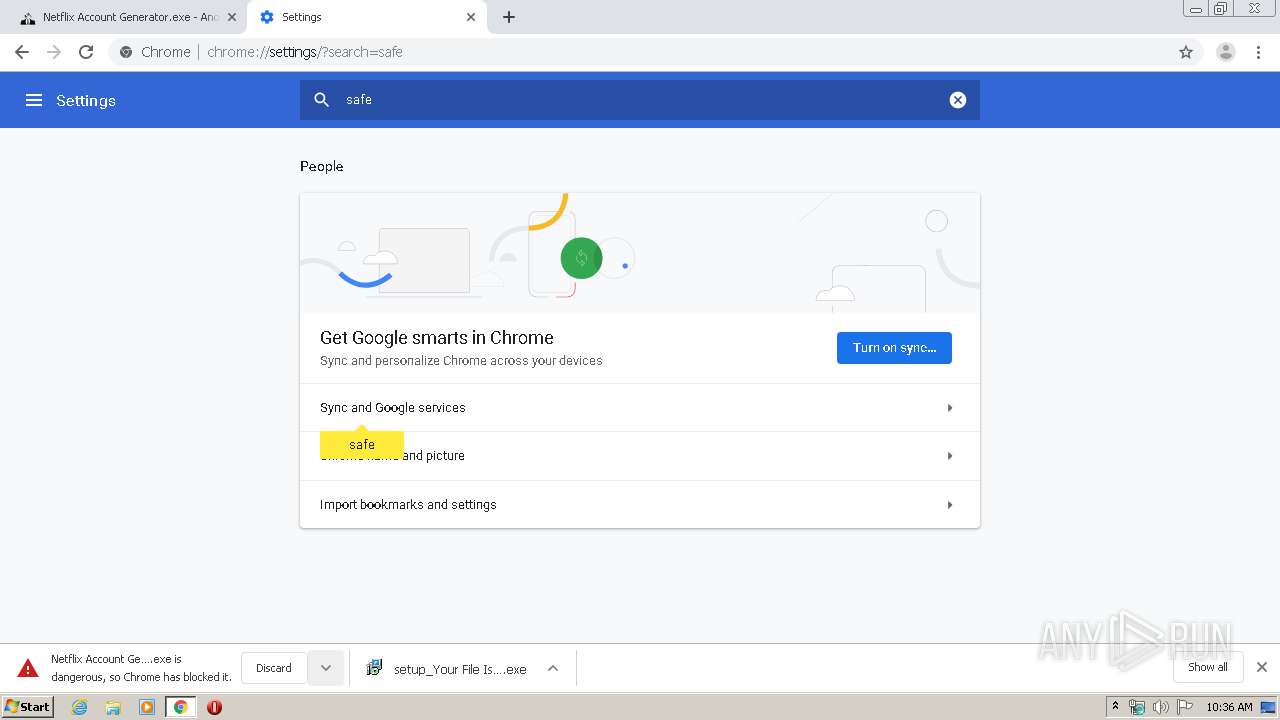Image resolution: width=1280 pixels, height=720 pixels.
Task: Go forward to next page
Action: (x=54, y=52)
